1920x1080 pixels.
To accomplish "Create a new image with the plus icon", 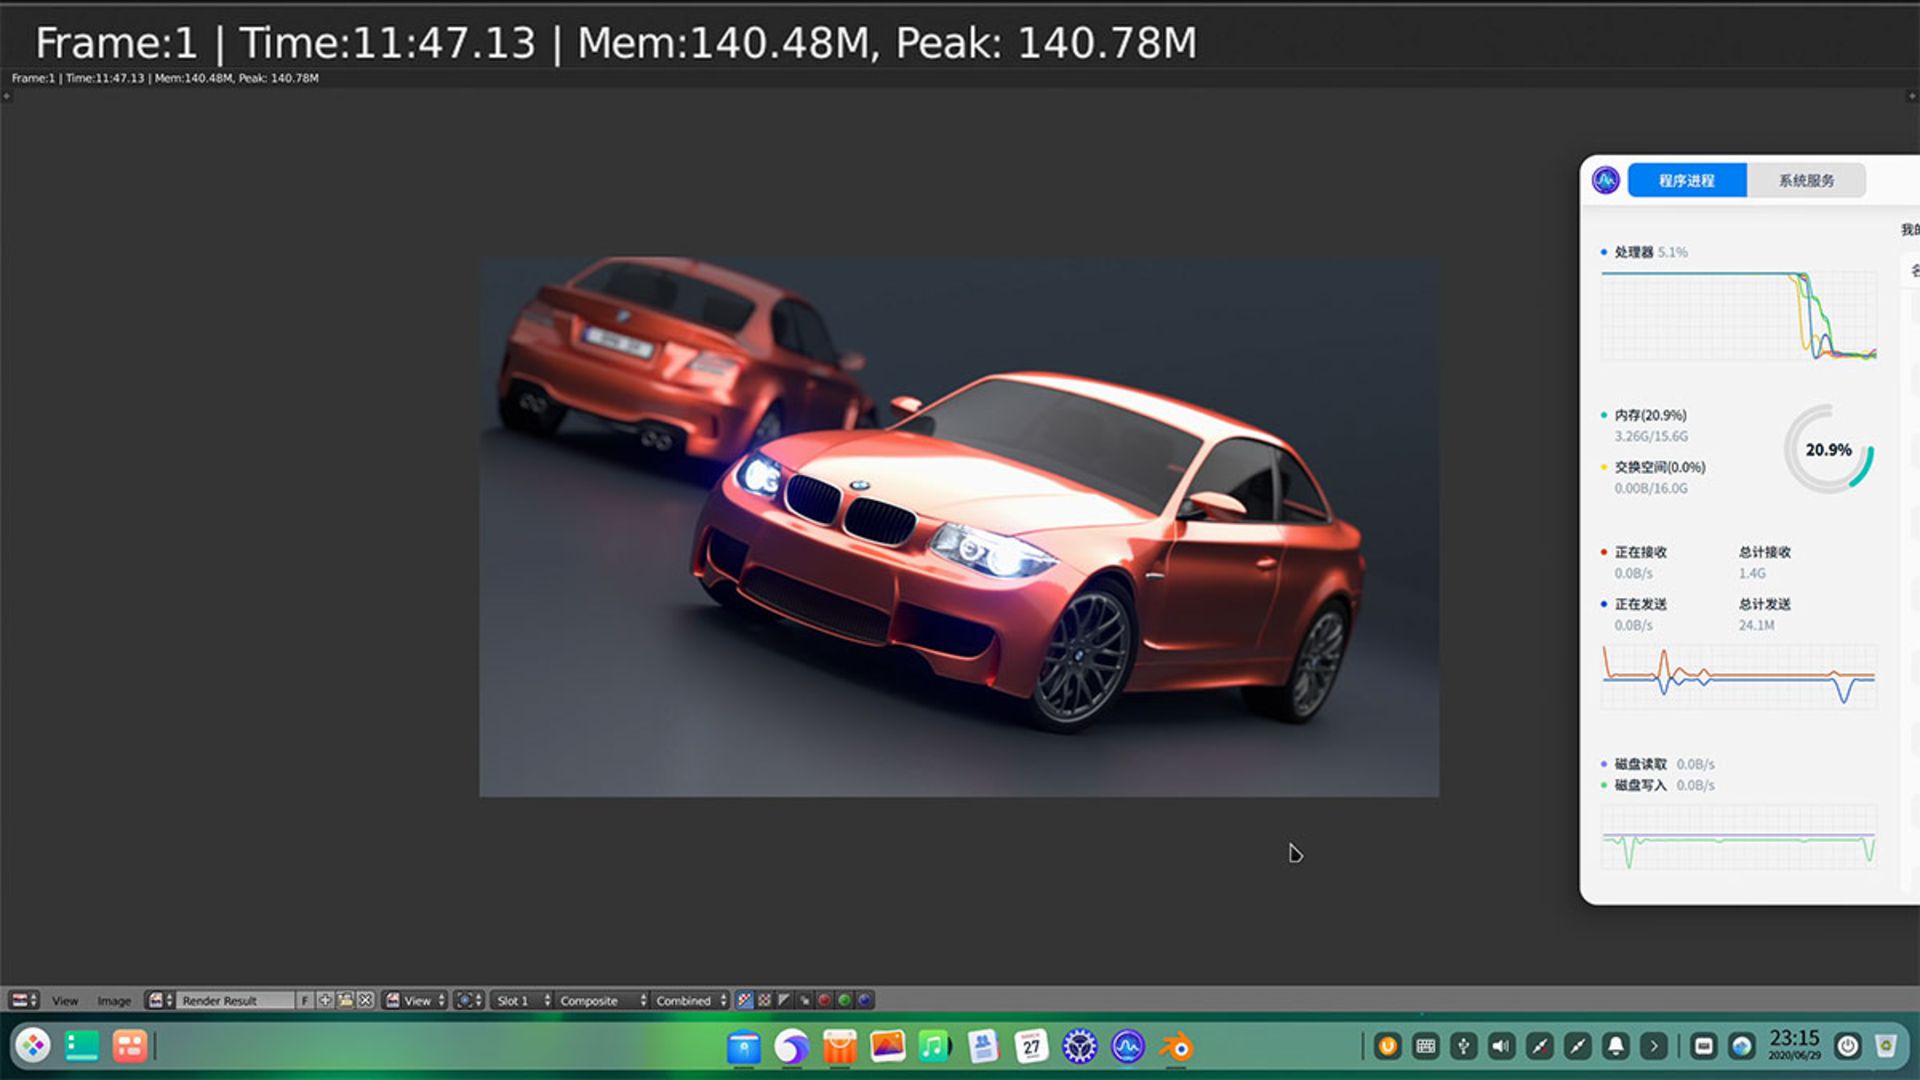I will coord(325,1000).
